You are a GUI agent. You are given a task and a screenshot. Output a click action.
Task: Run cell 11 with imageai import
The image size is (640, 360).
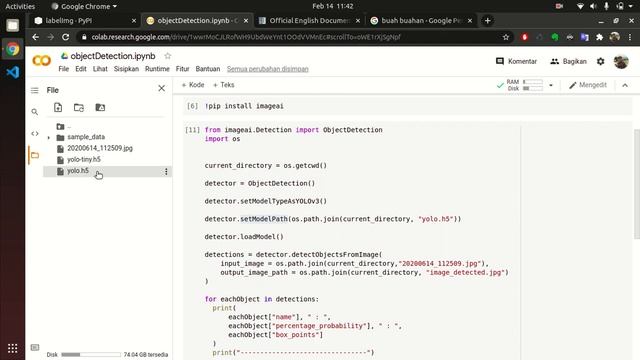(192, 130)
